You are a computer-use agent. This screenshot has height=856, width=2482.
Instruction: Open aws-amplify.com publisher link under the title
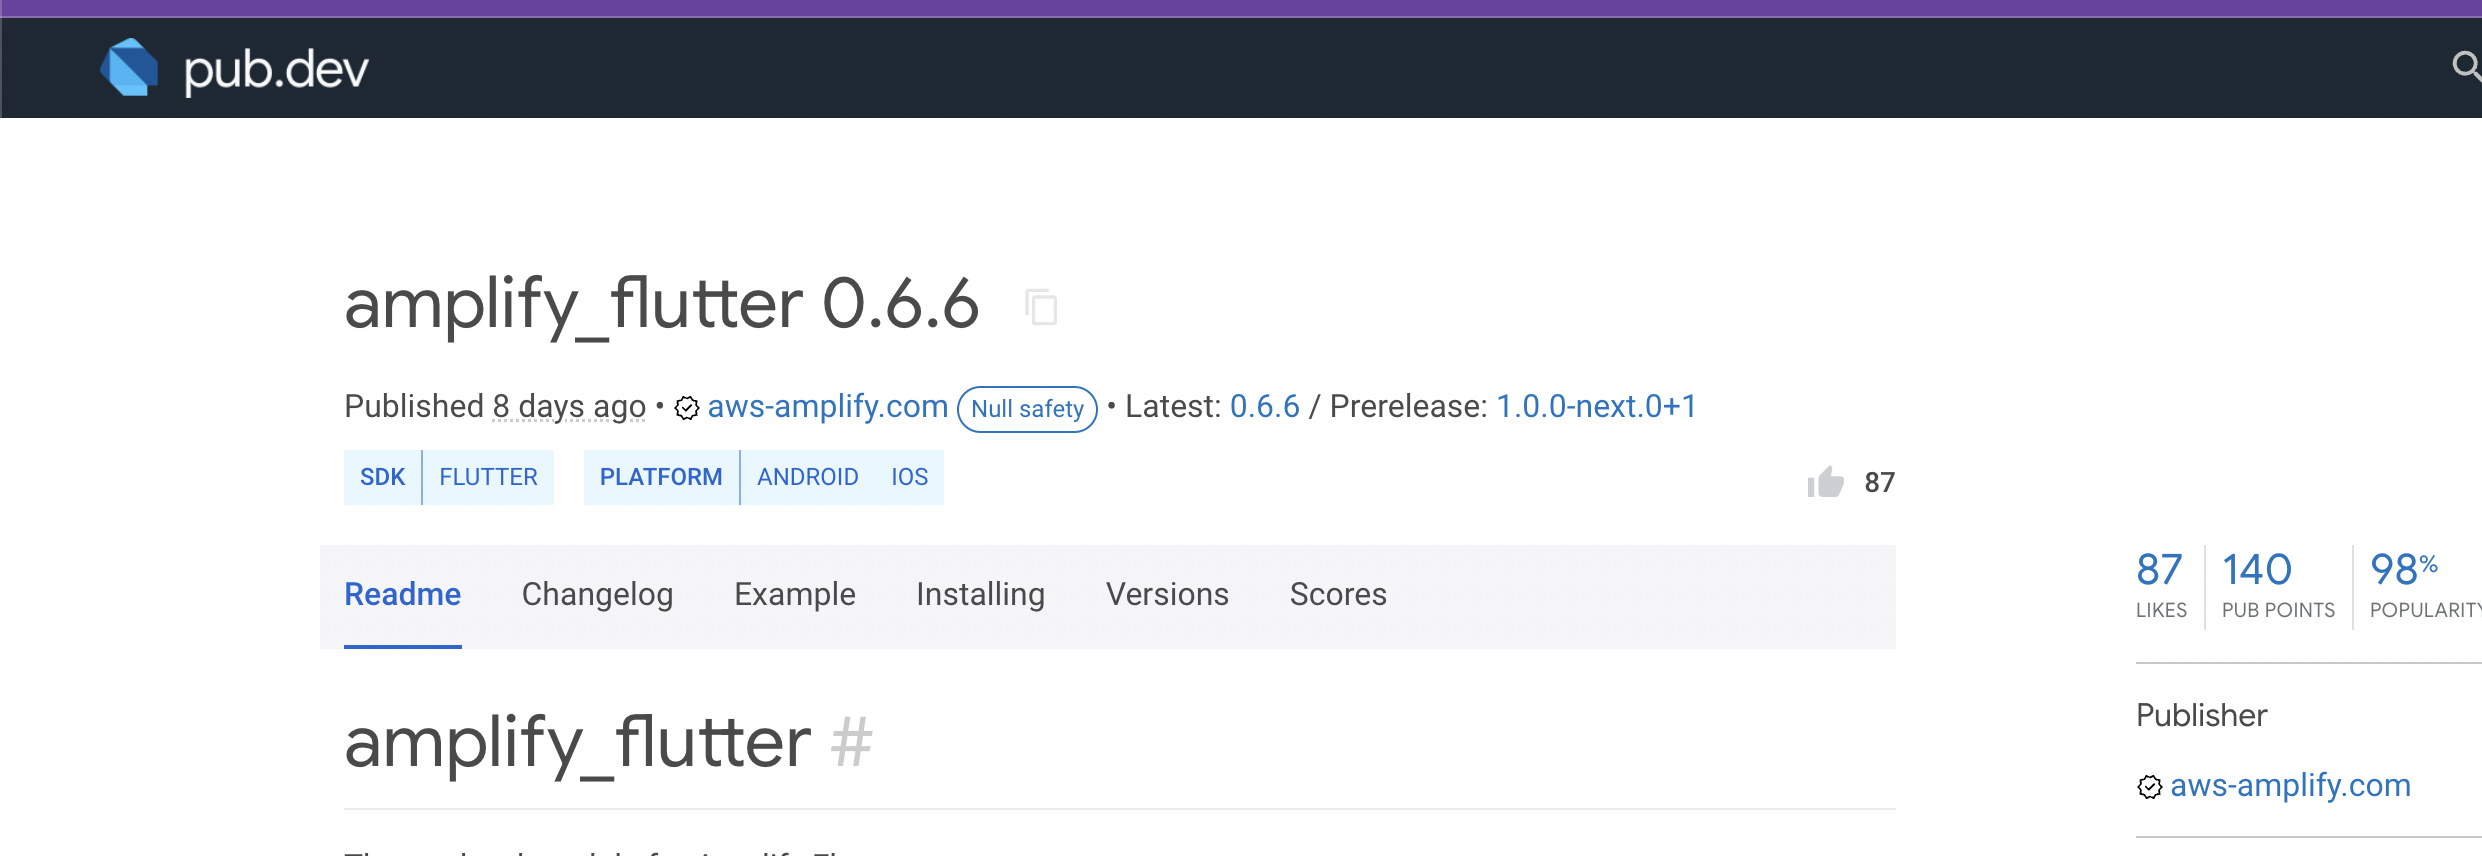click(x=827, y=406)
